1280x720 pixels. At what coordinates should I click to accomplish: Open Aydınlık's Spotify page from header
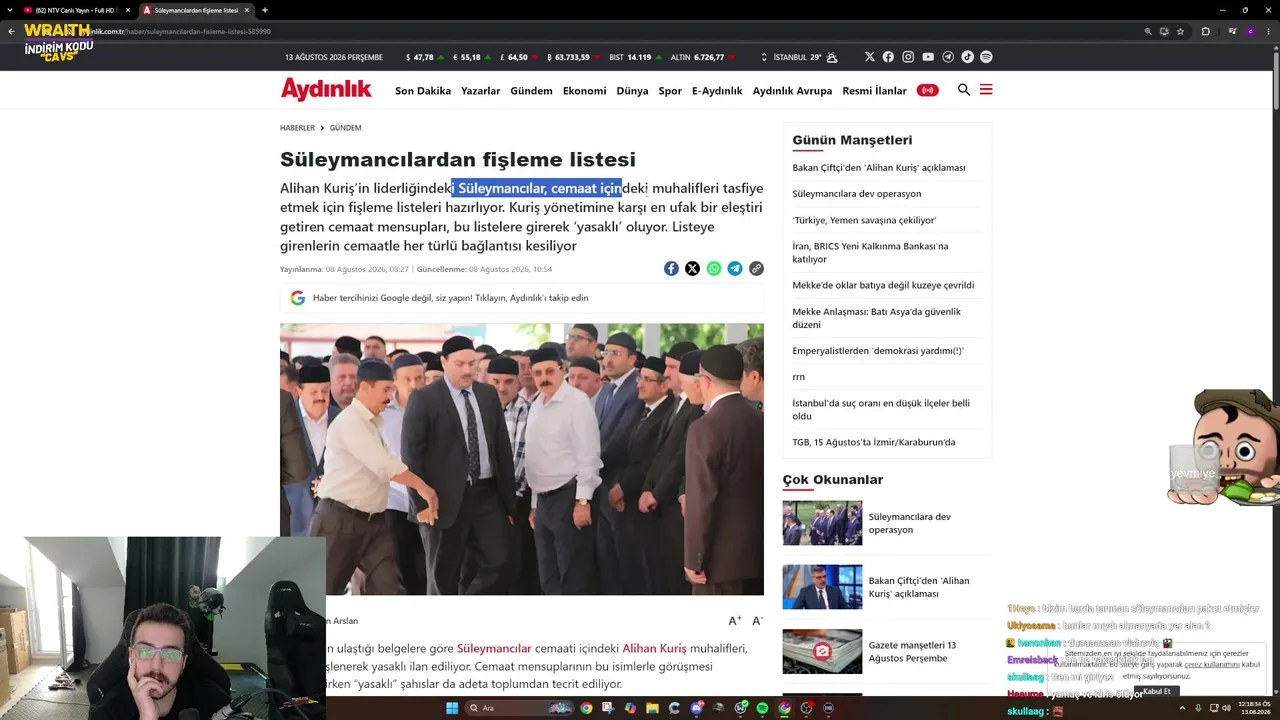point(986,57)
